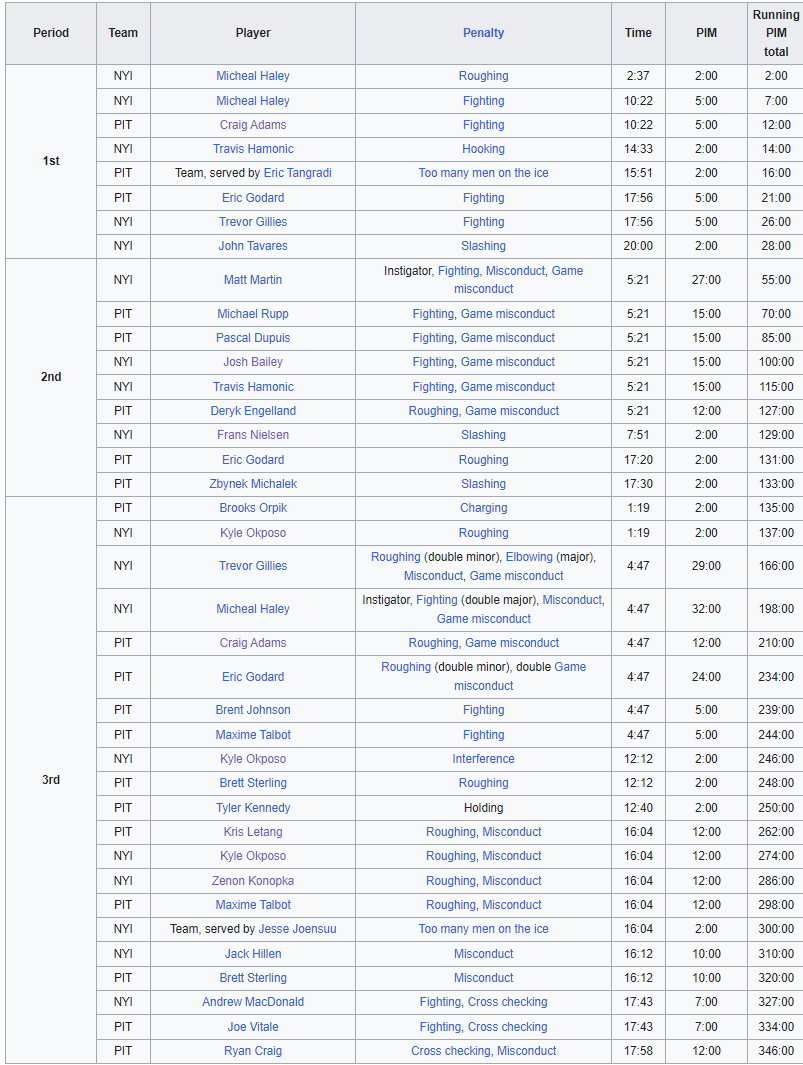Select the '17:58' time cell
The image size is (803, 1065).
[x=638, y=1051]
